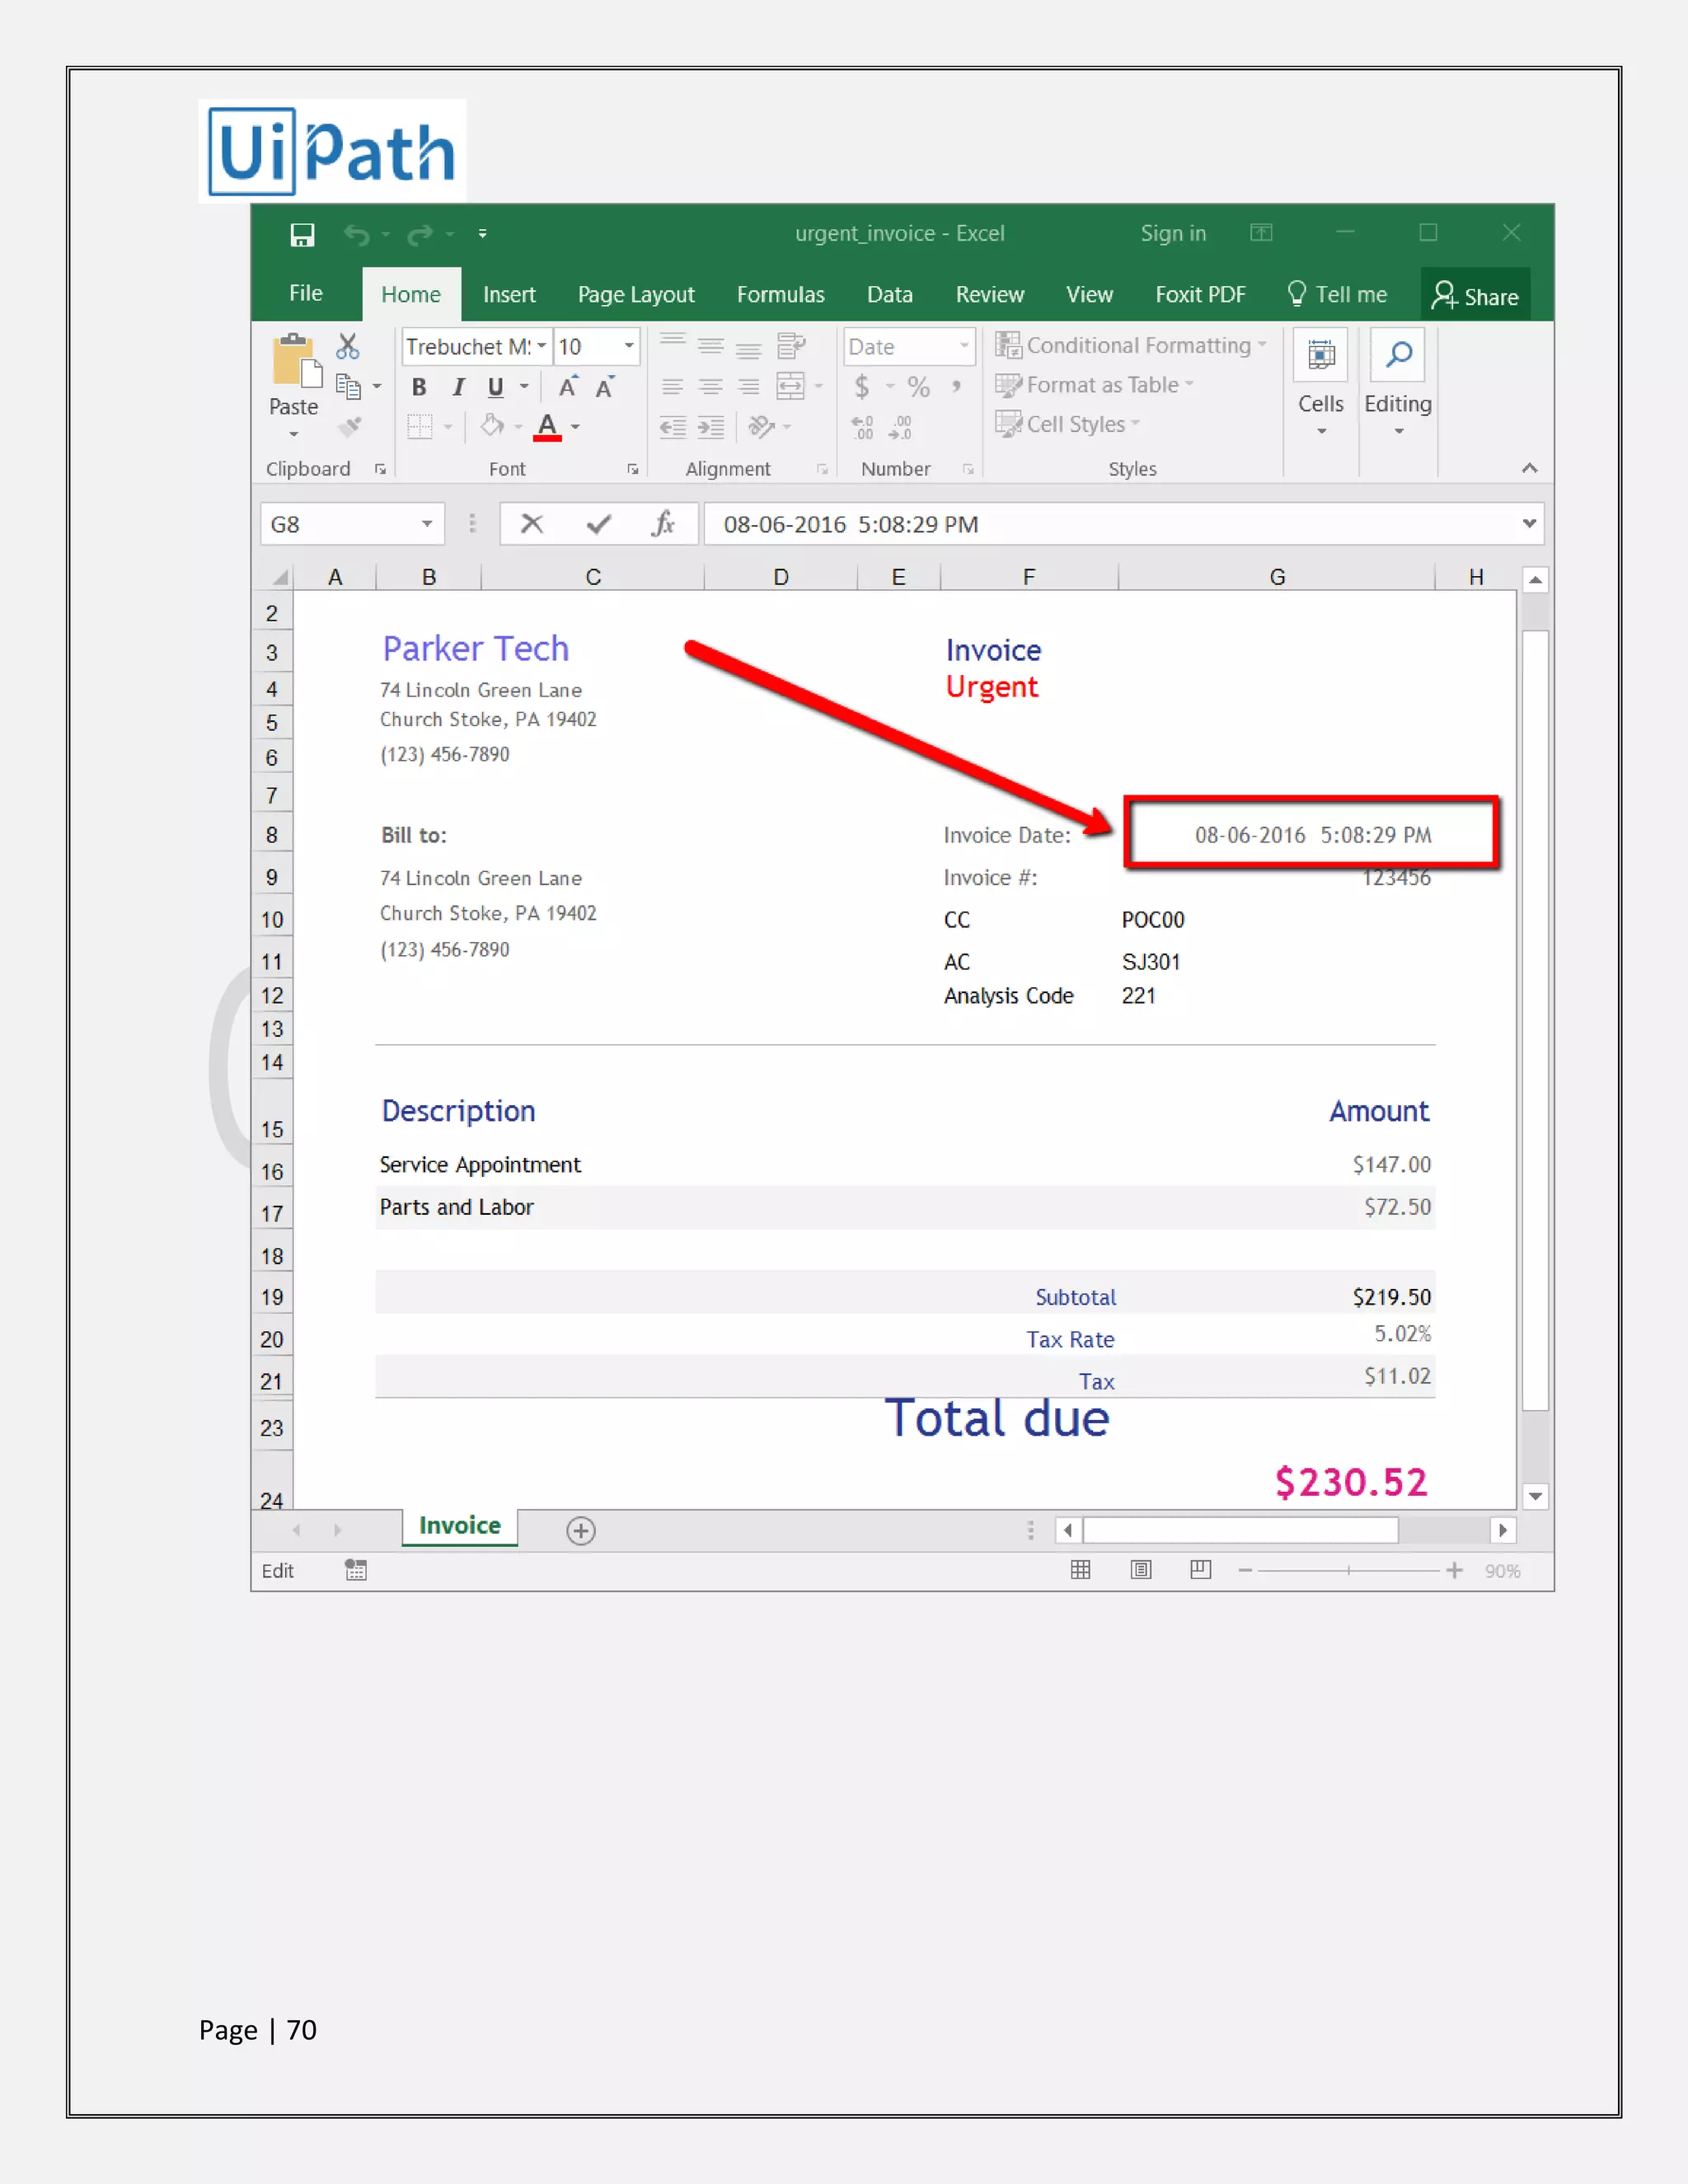The height and width of the screenshot is (2184, 1688).
Task: Click the Cut scissors icon
Action: 347,347
